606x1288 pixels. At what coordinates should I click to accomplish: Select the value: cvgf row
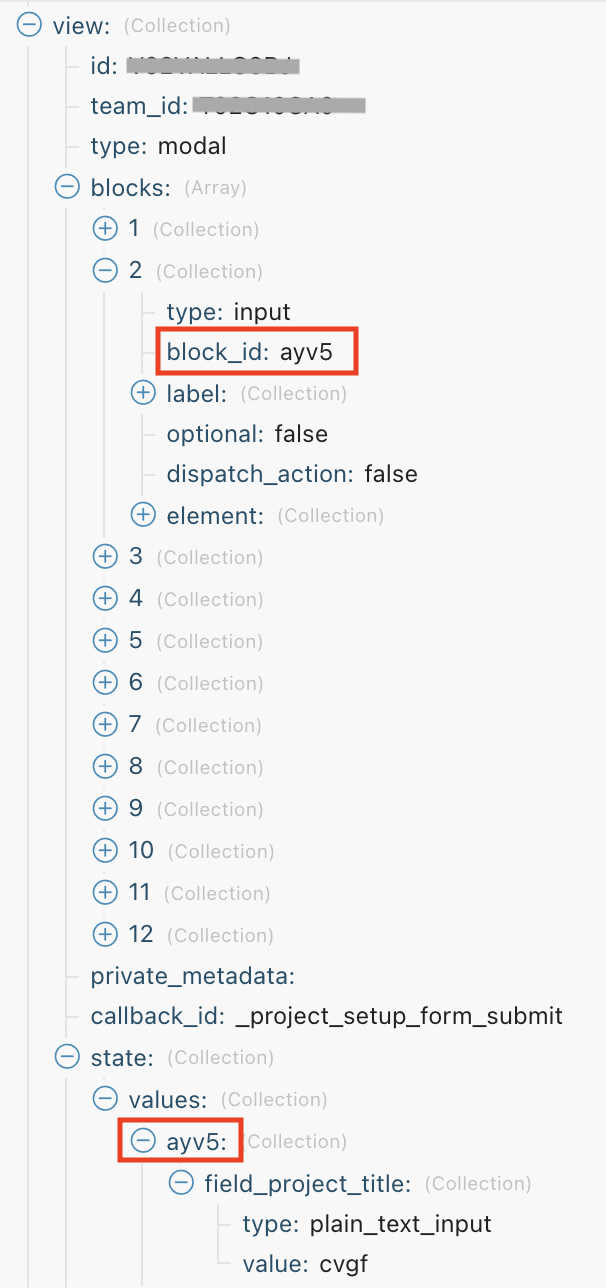(x=305, y=1264)
